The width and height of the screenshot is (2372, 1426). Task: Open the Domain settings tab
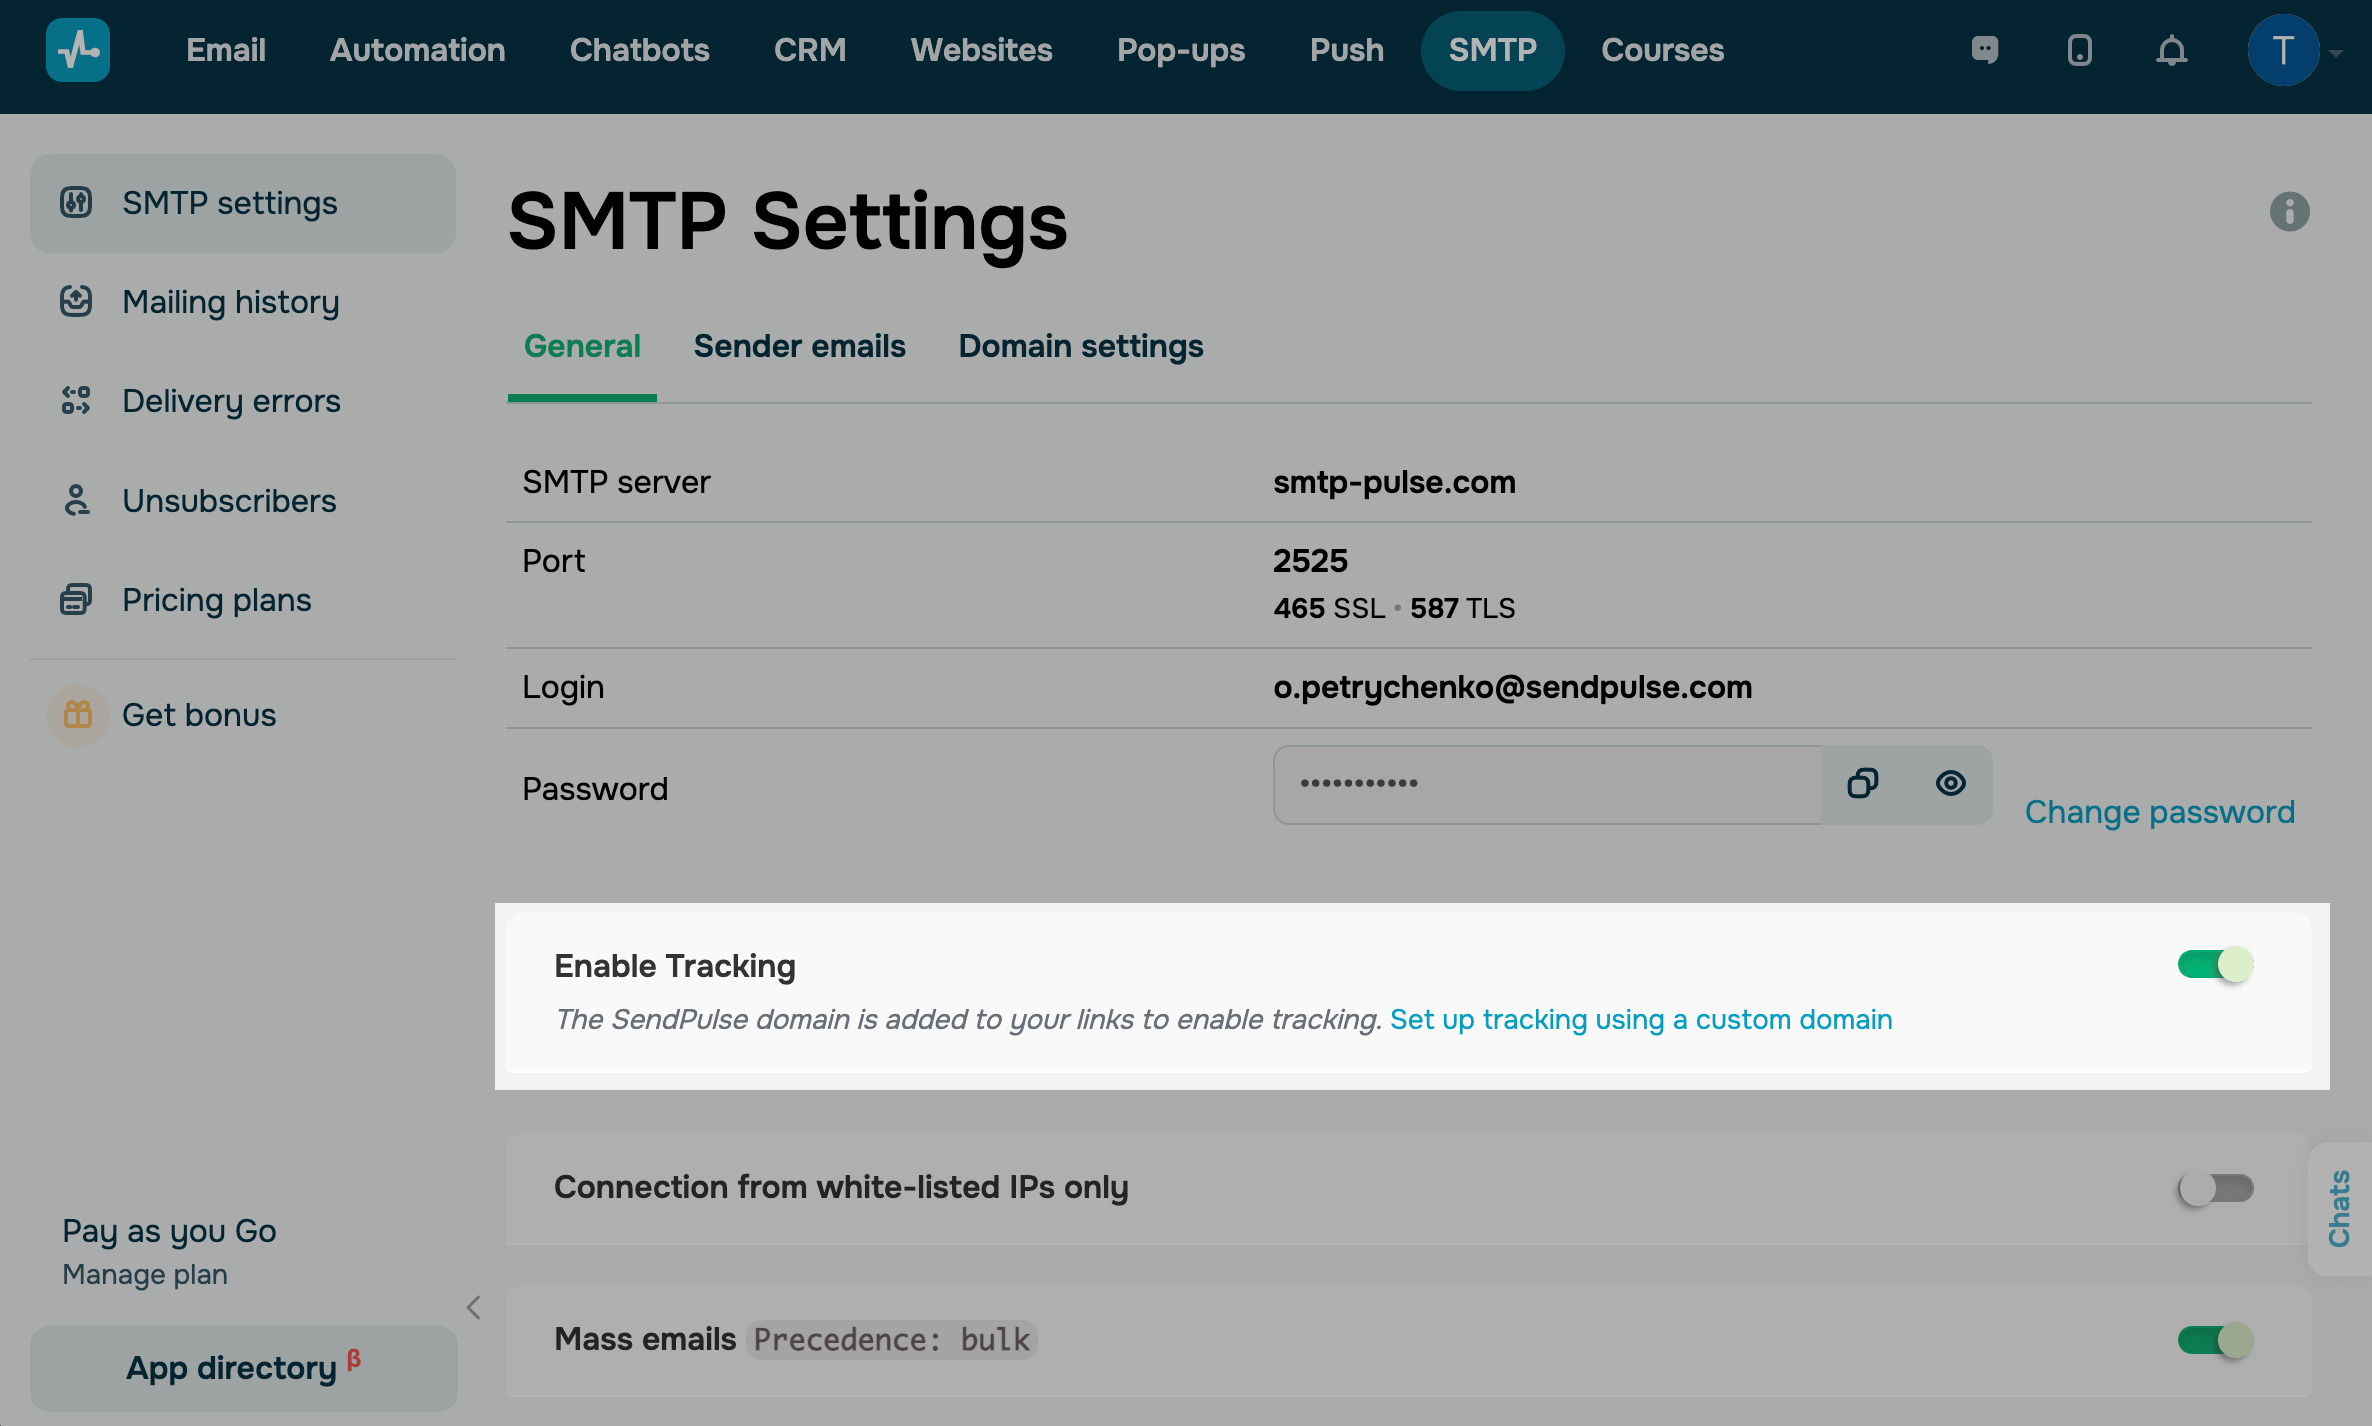pos(1080,347)
